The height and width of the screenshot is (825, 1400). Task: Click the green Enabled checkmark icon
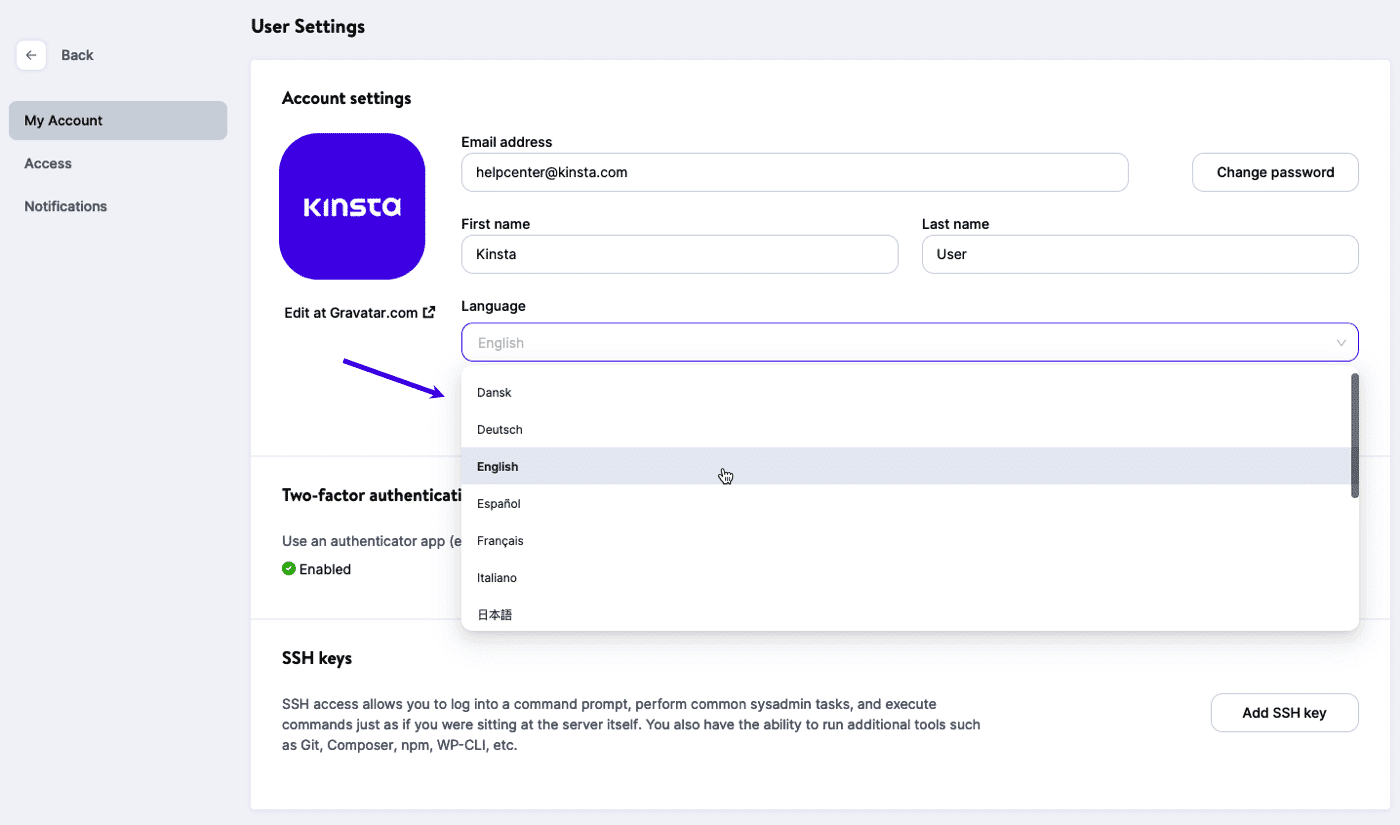(x=289, y=568)
